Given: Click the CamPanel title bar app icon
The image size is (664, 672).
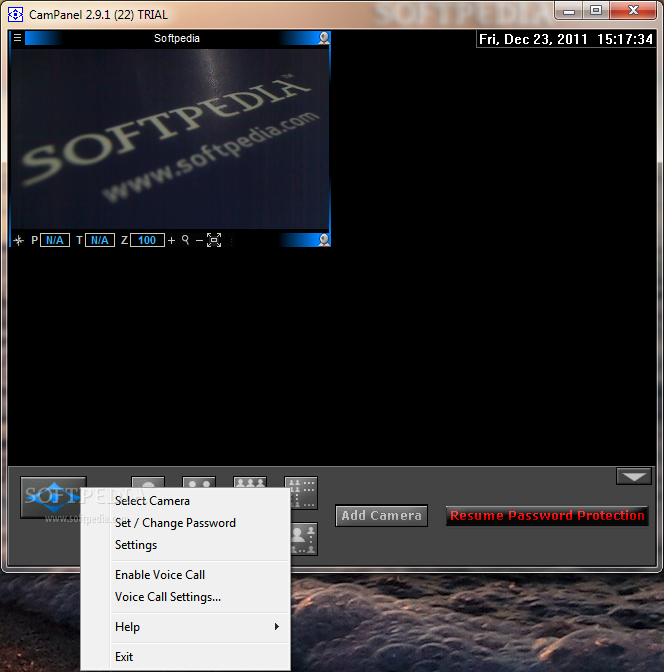Looking at the screenshot, I should 15,15.
